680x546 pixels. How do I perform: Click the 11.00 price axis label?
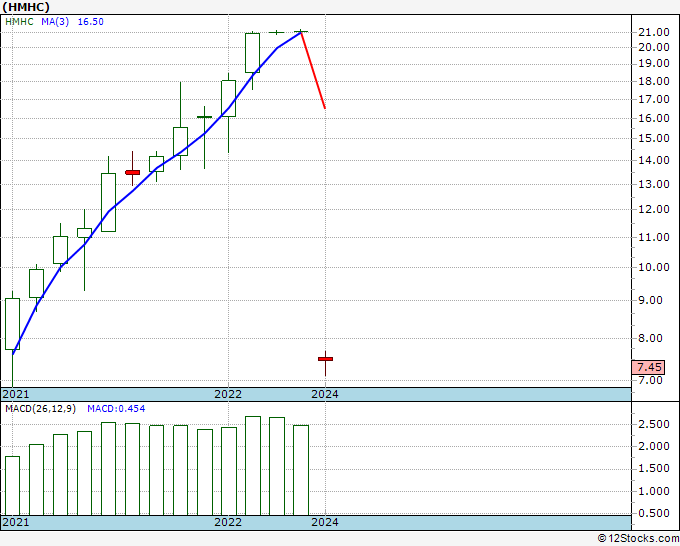654,237
